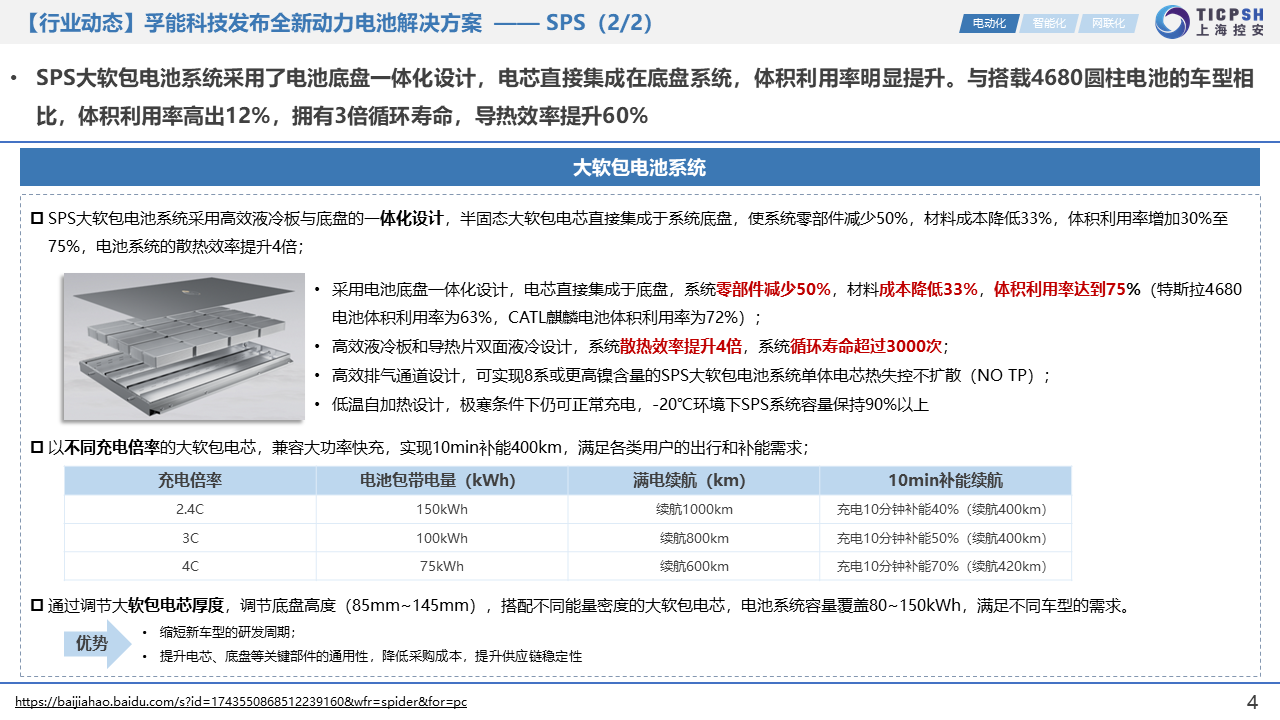Screen dimensions: 1280x720
Task: Open the 网联化 tab
Action: coord(1107,23)
